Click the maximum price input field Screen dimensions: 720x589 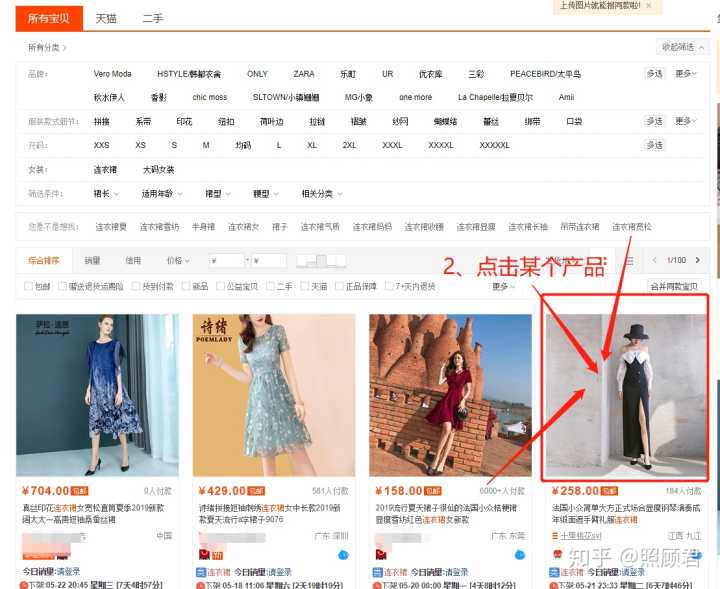pos(269,261)
